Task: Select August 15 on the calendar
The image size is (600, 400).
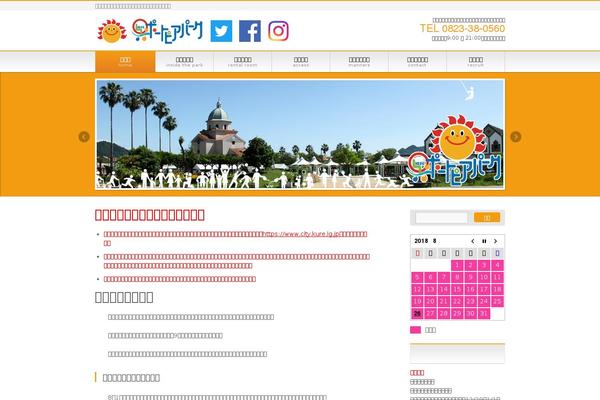Action: pos(457,289)
